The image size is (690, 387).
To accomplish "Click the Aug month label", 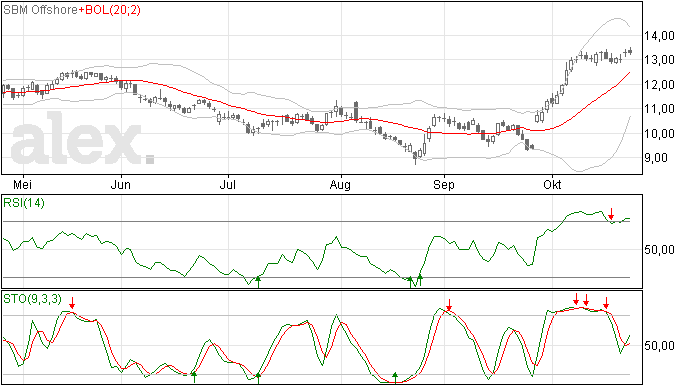I will tap(340, 185).
